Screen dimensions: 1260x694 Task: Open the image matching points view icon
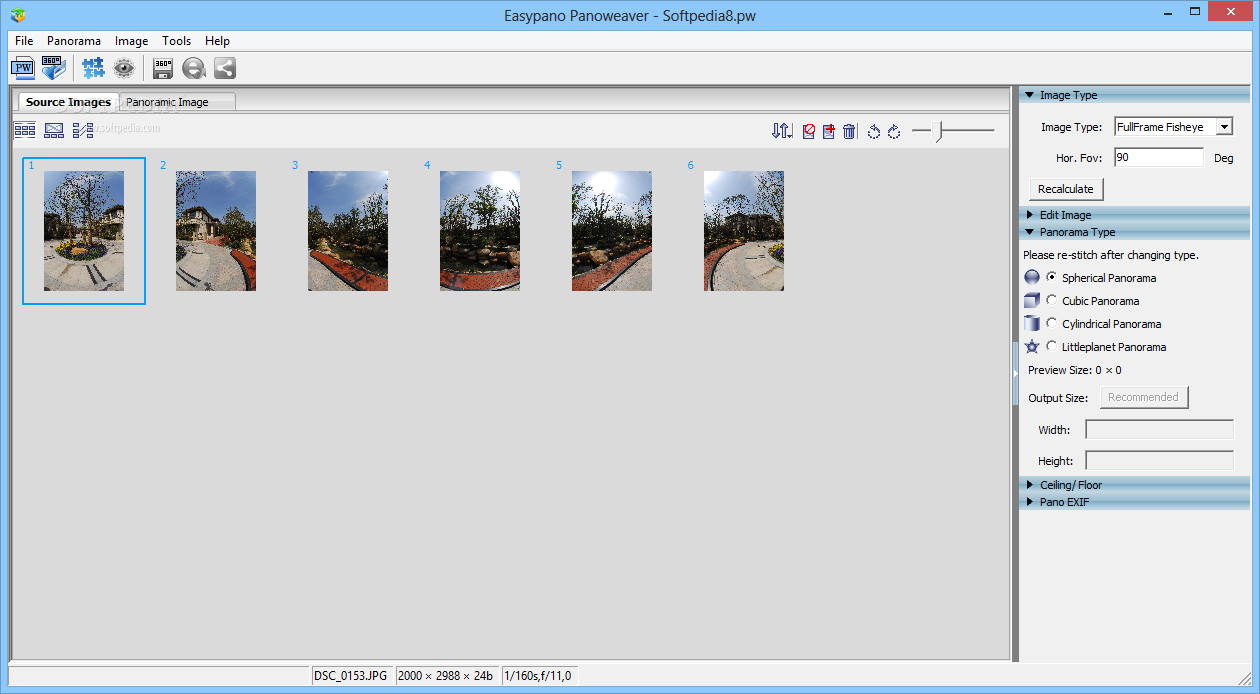[x=83, y=130]
